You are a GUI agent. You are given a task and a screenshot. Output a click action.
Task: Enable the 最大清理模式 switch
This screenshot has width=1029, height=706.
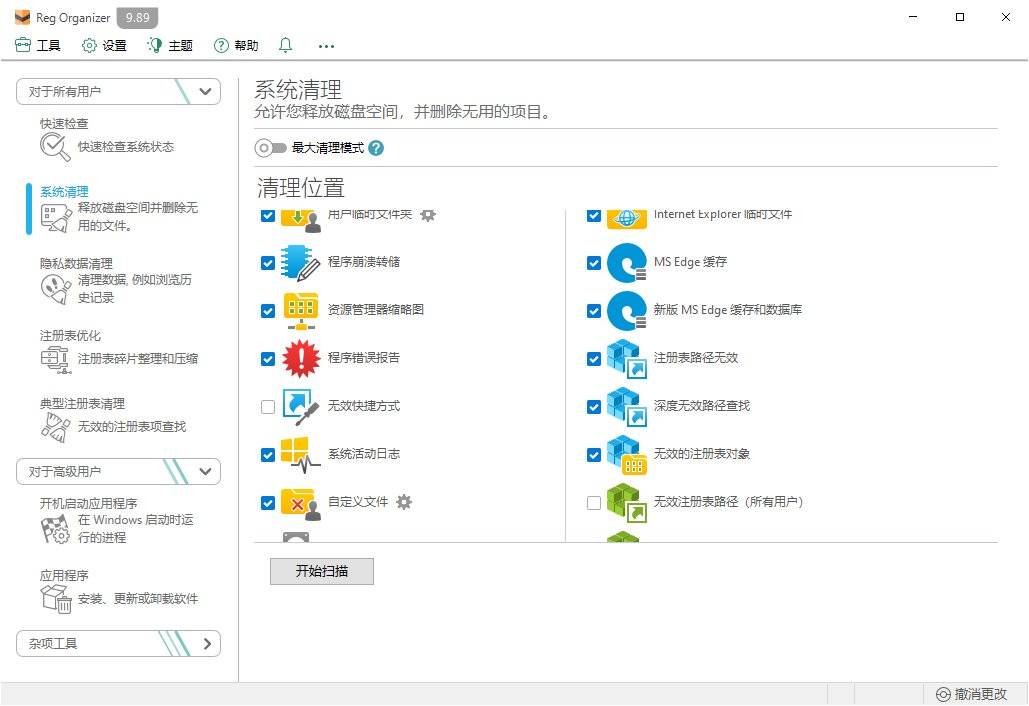tap(271, 147)
